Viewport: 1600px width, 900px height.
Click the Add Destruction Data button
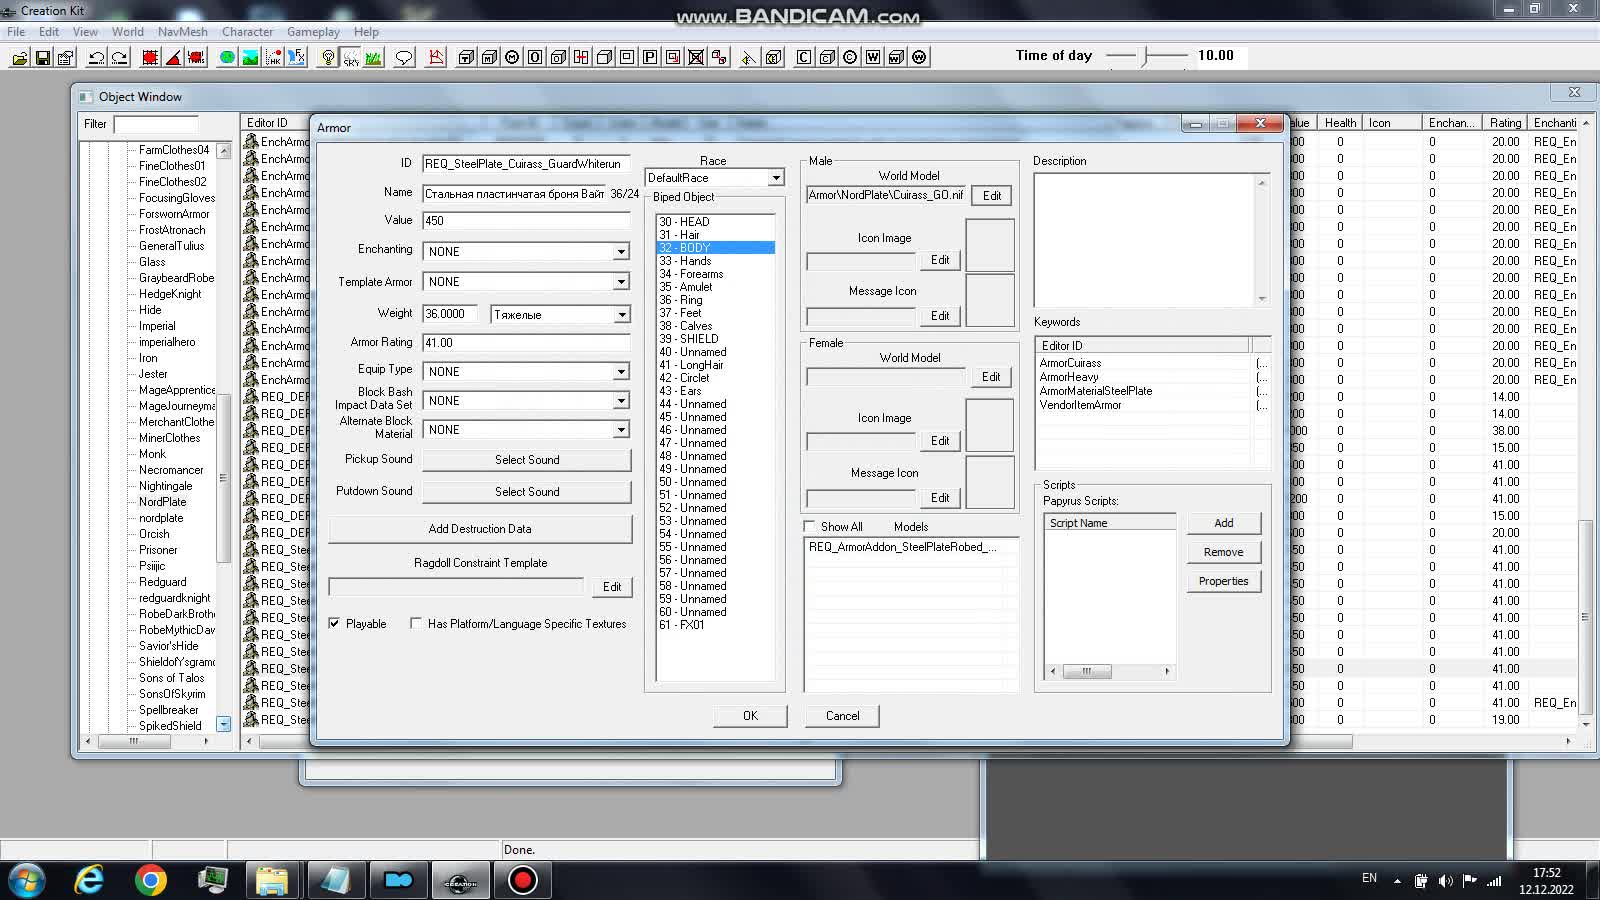(x=480, y=529)
